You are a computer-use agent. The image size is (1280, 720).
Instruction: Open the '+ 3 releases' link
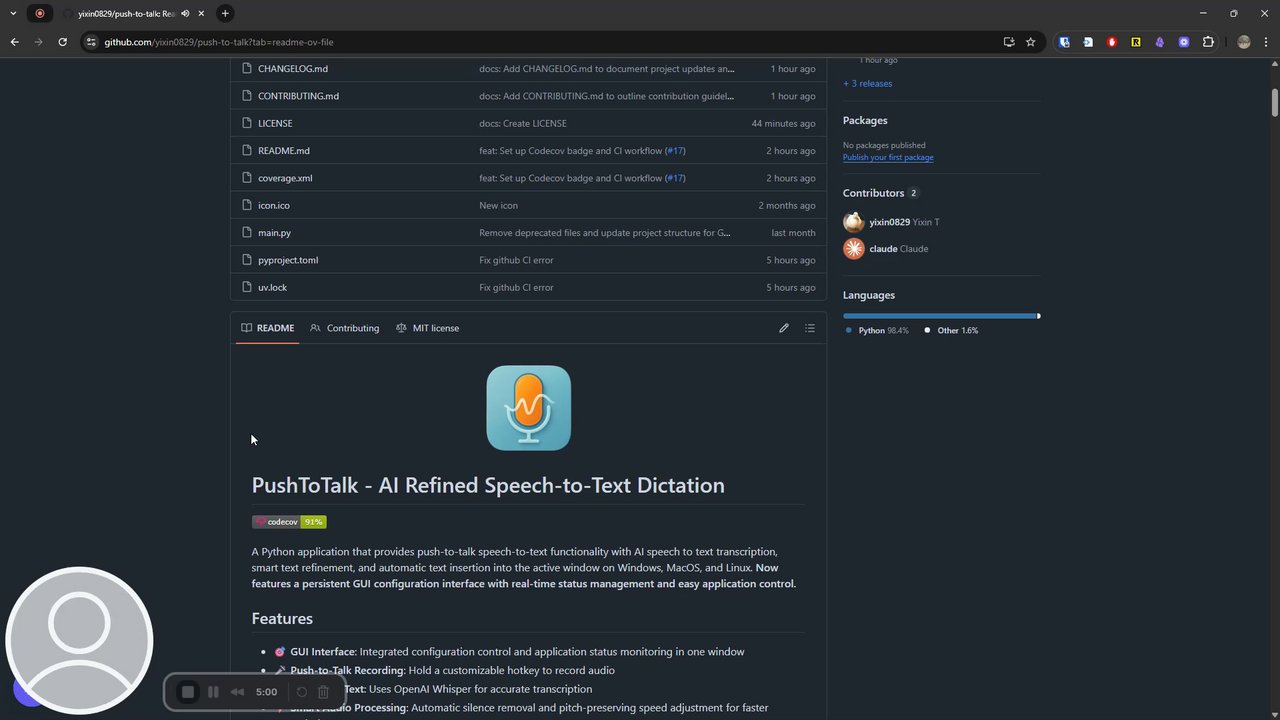868,83
